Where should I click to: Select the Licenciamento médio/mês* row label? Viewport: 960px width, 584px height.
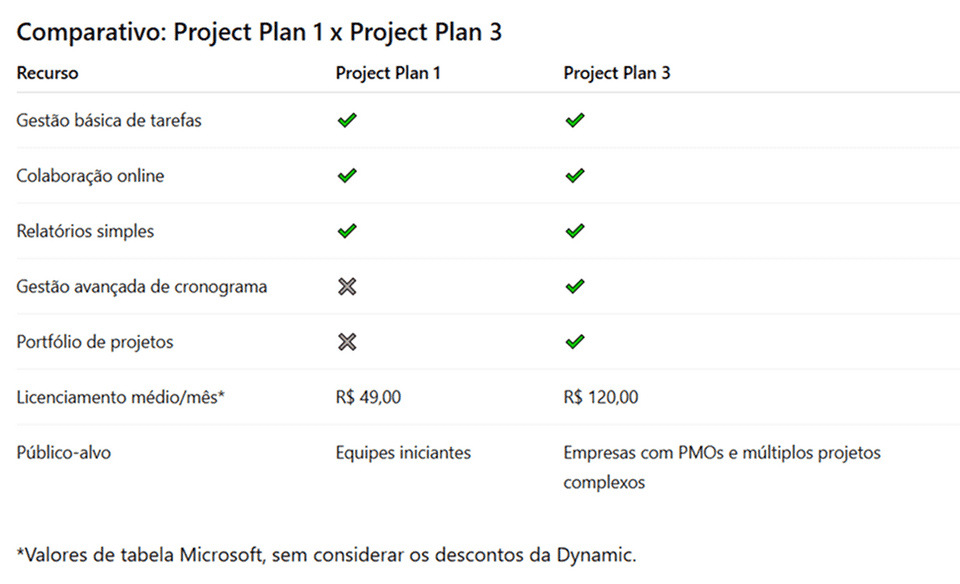click(x=121, y=397)
